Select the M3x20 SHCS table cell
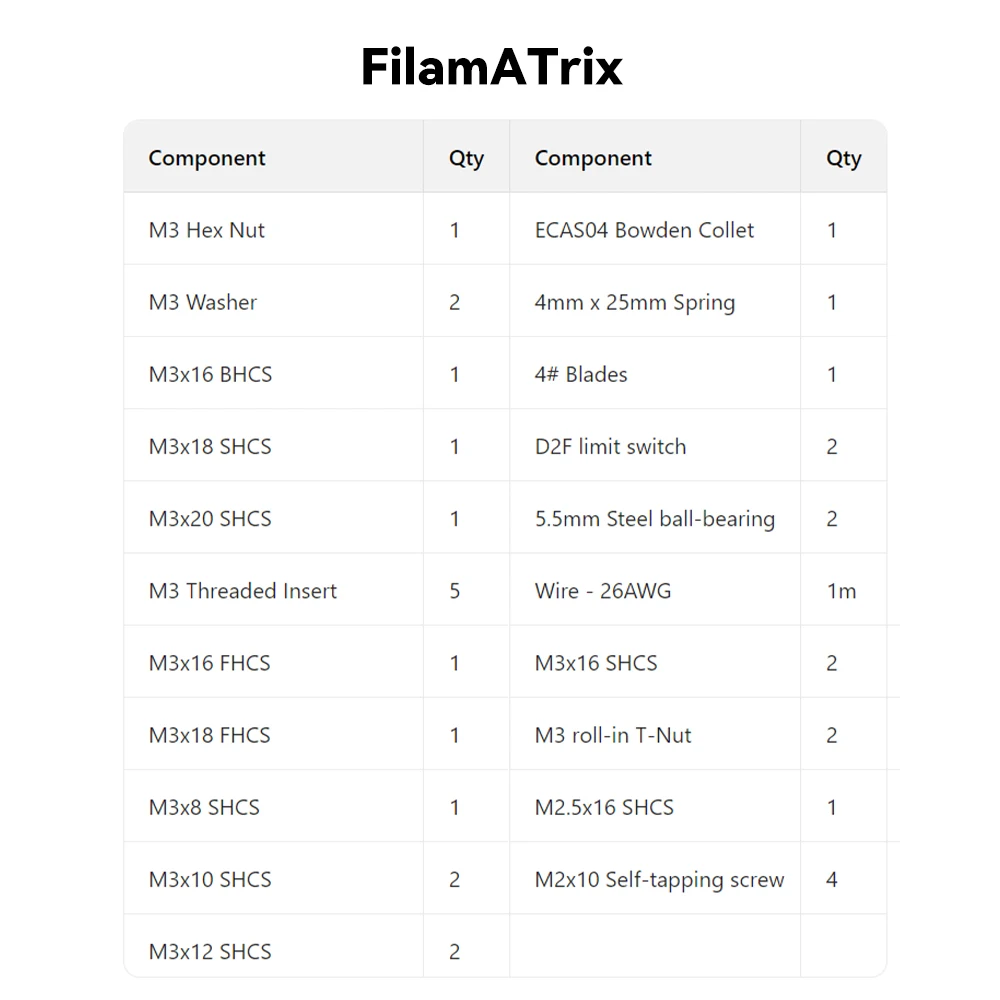The width and height of the screenshot is (1000, 1000). click(210, 518)
